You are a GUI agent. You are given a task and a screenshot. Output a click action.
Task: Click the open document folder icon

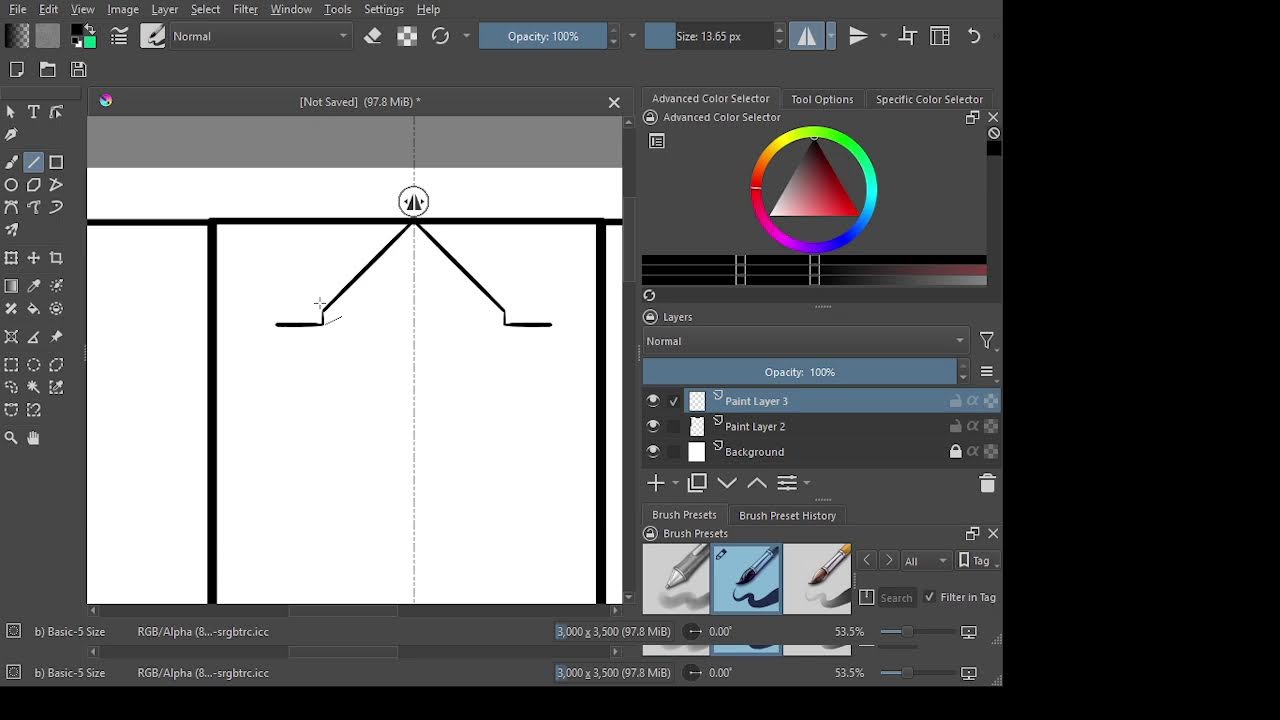(48, 70)
